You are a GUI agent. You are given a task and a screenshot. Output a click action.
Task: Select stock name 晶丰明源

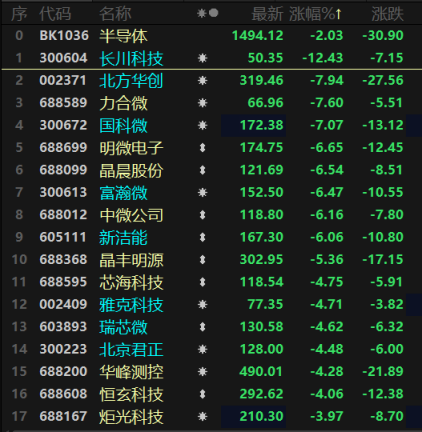(131, 260)
